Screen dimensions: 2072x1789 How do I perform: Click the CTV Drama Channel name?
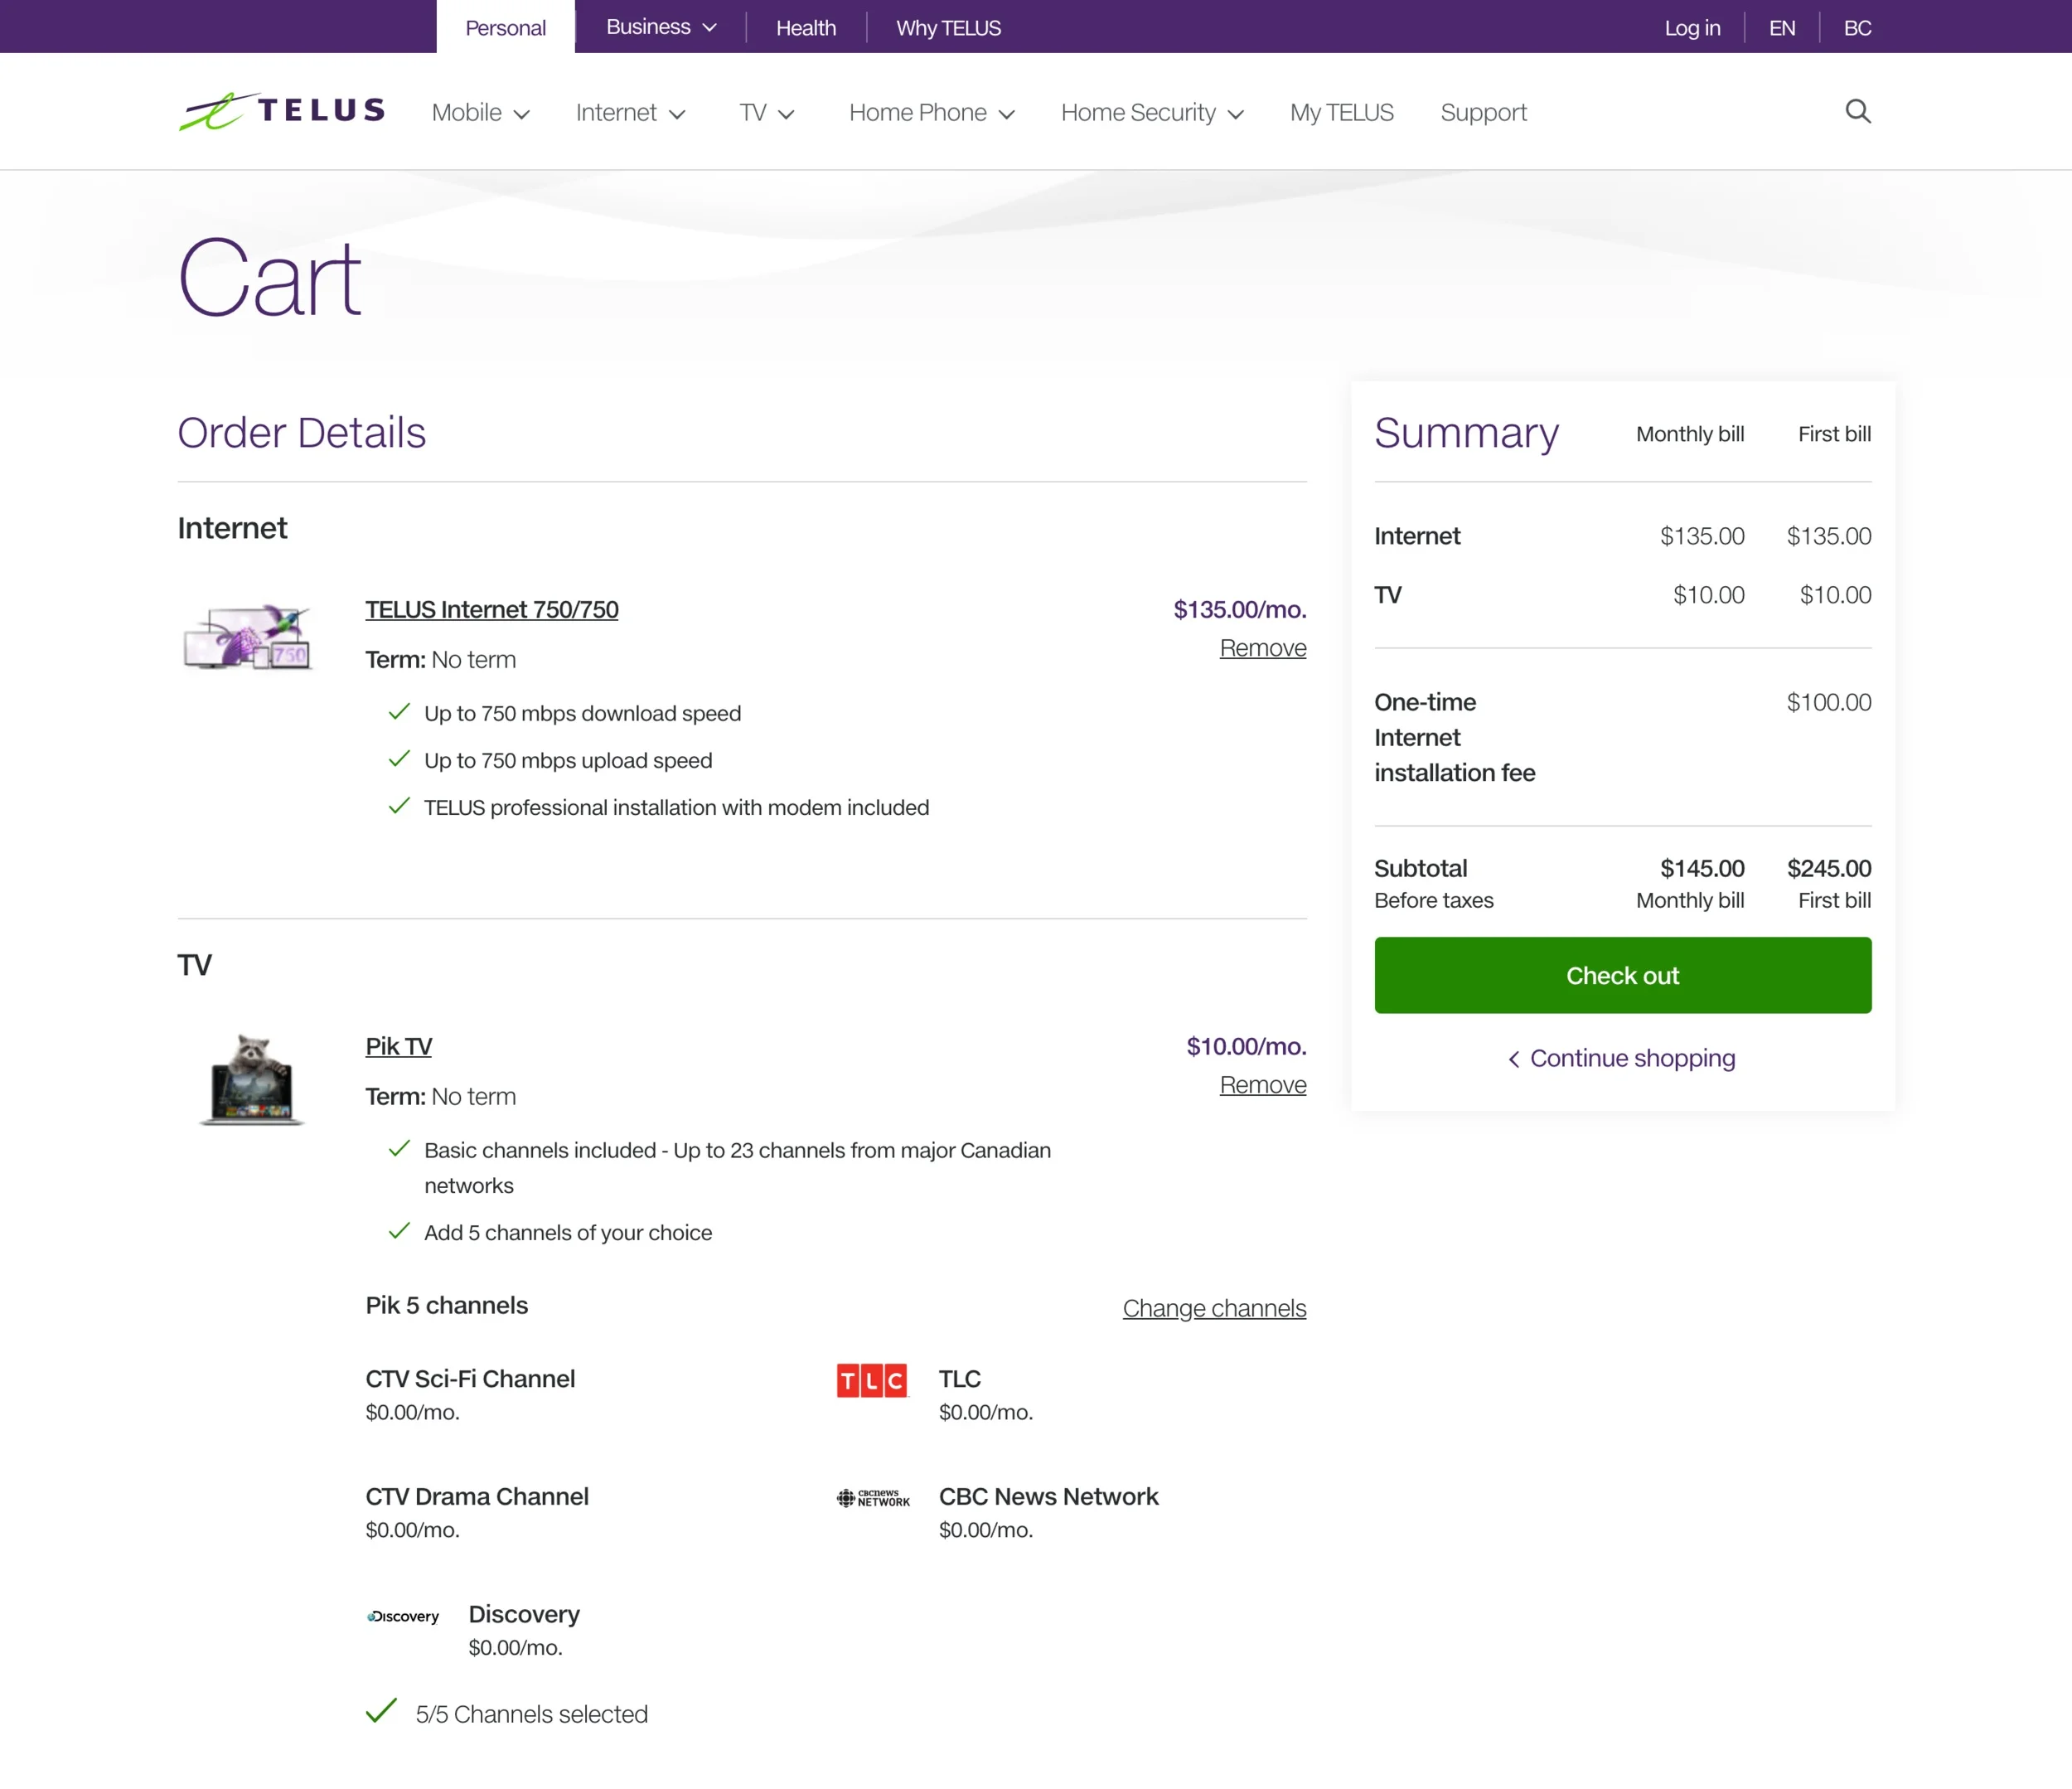(x=477, y=1497)
